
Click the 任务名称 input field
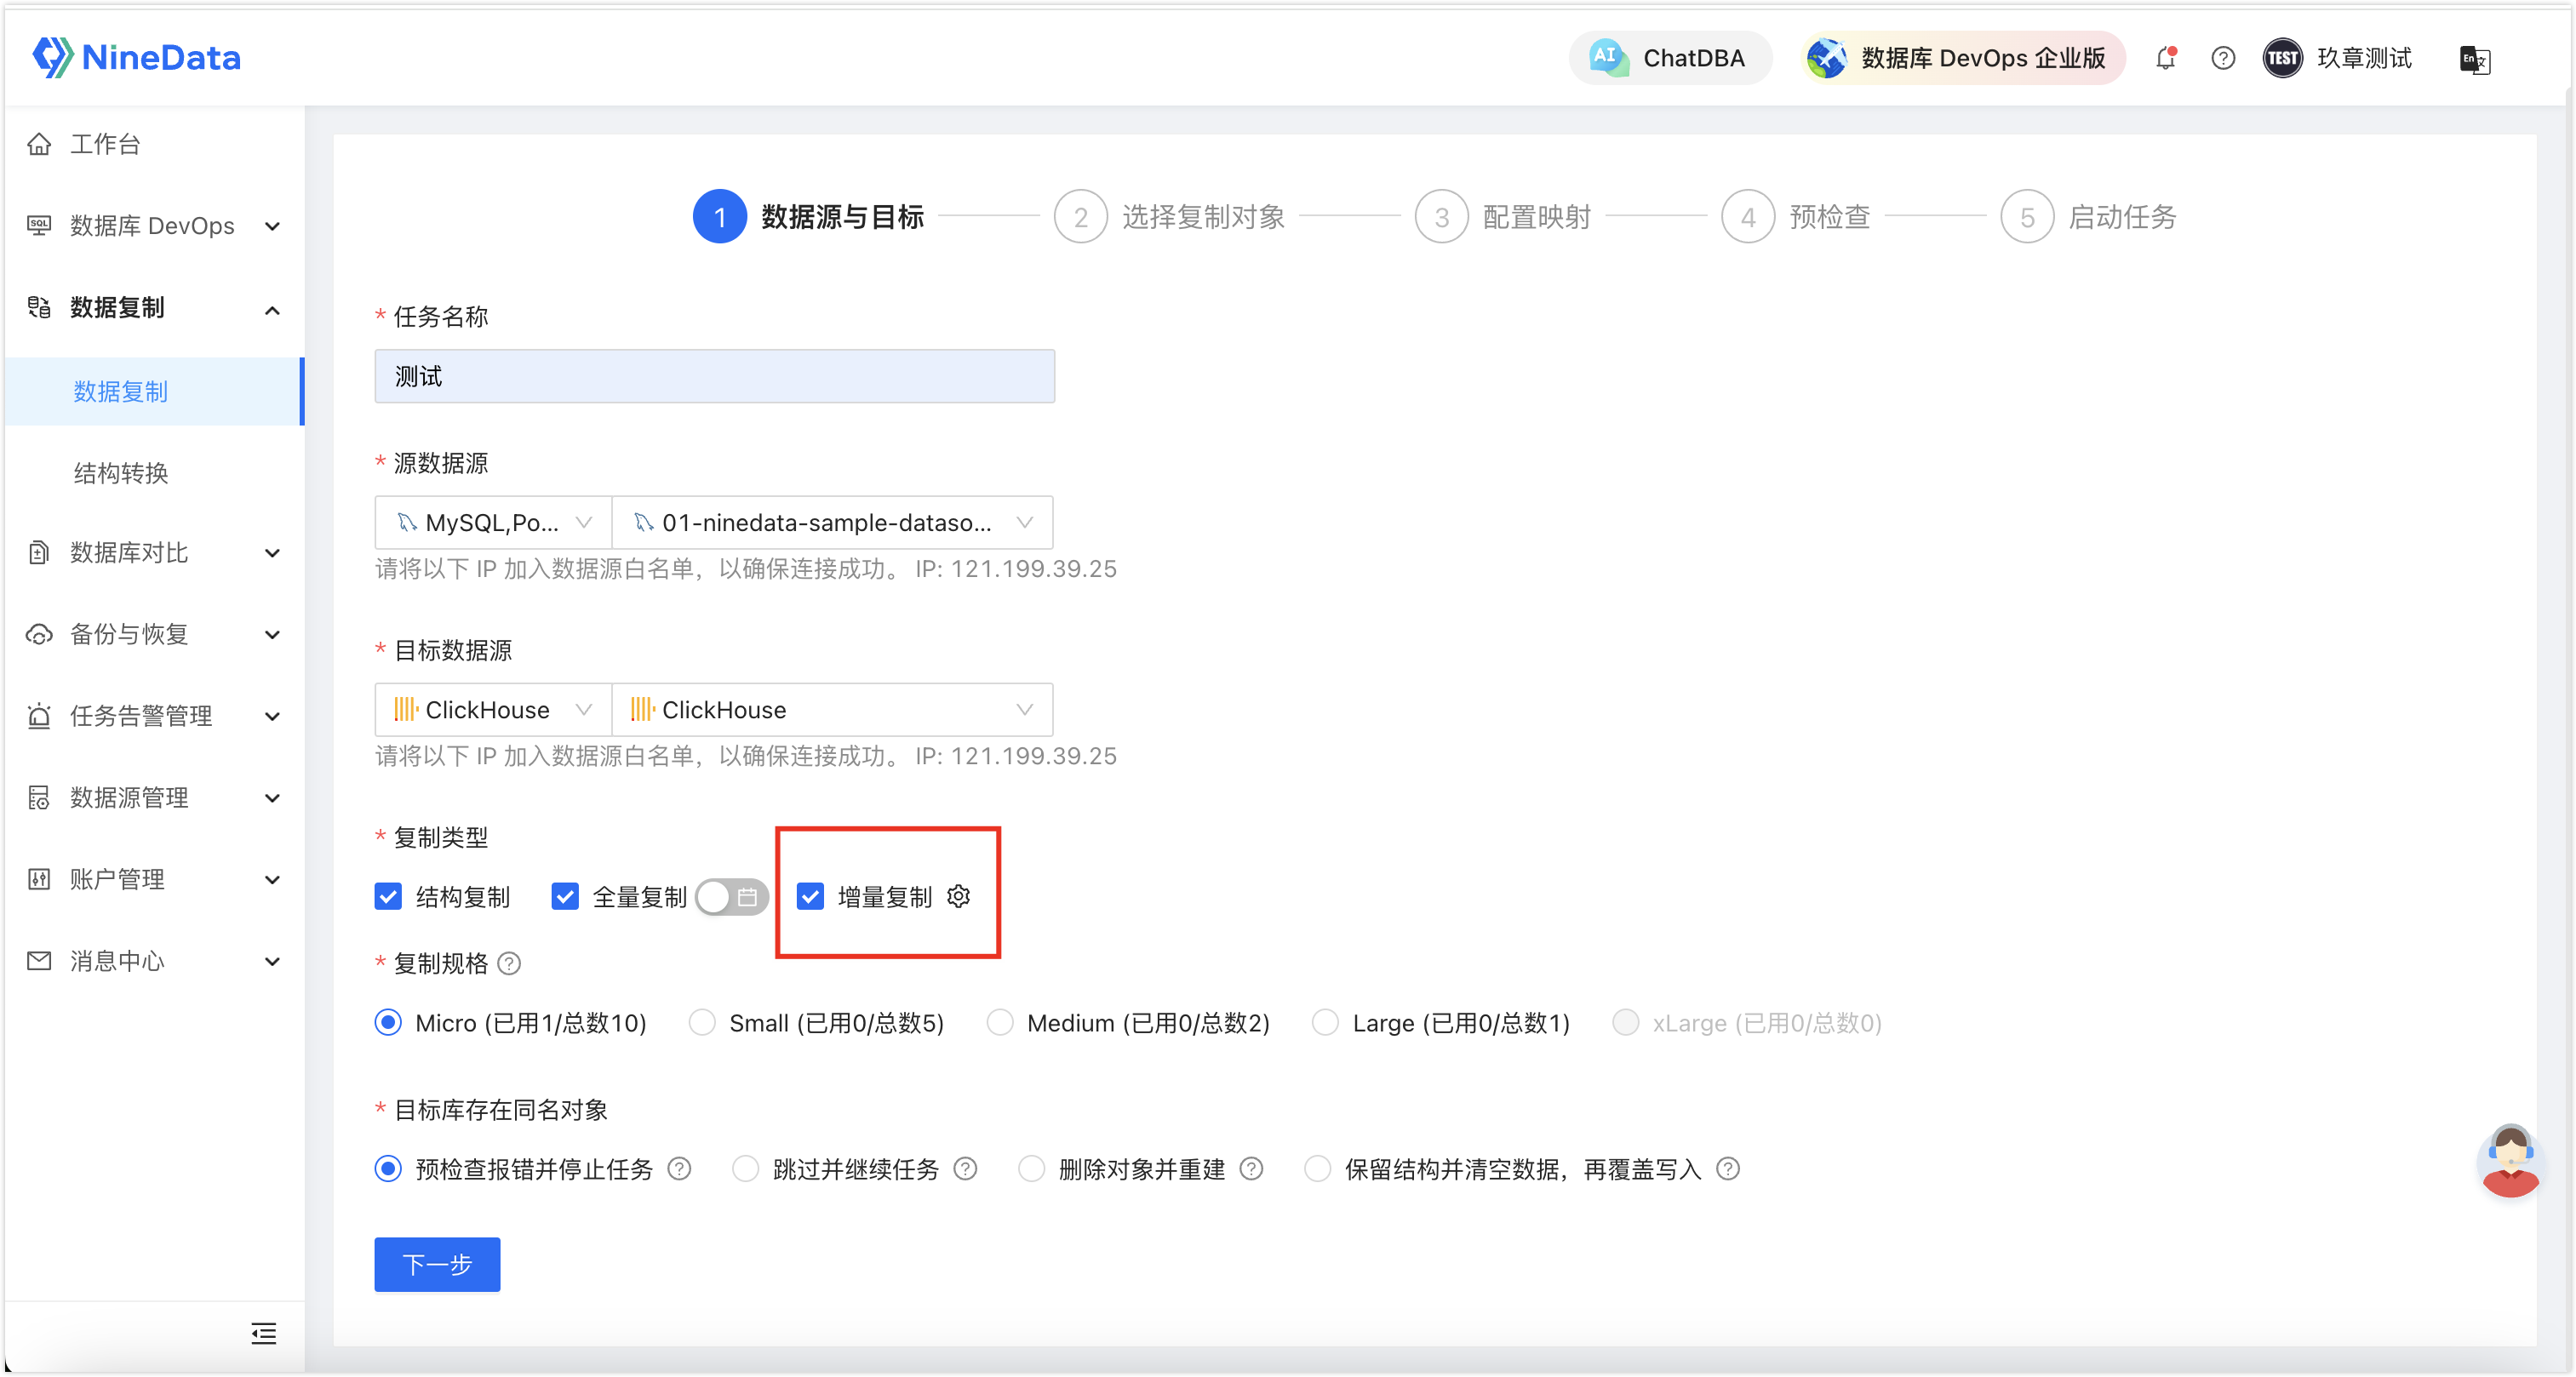(714, 376)
